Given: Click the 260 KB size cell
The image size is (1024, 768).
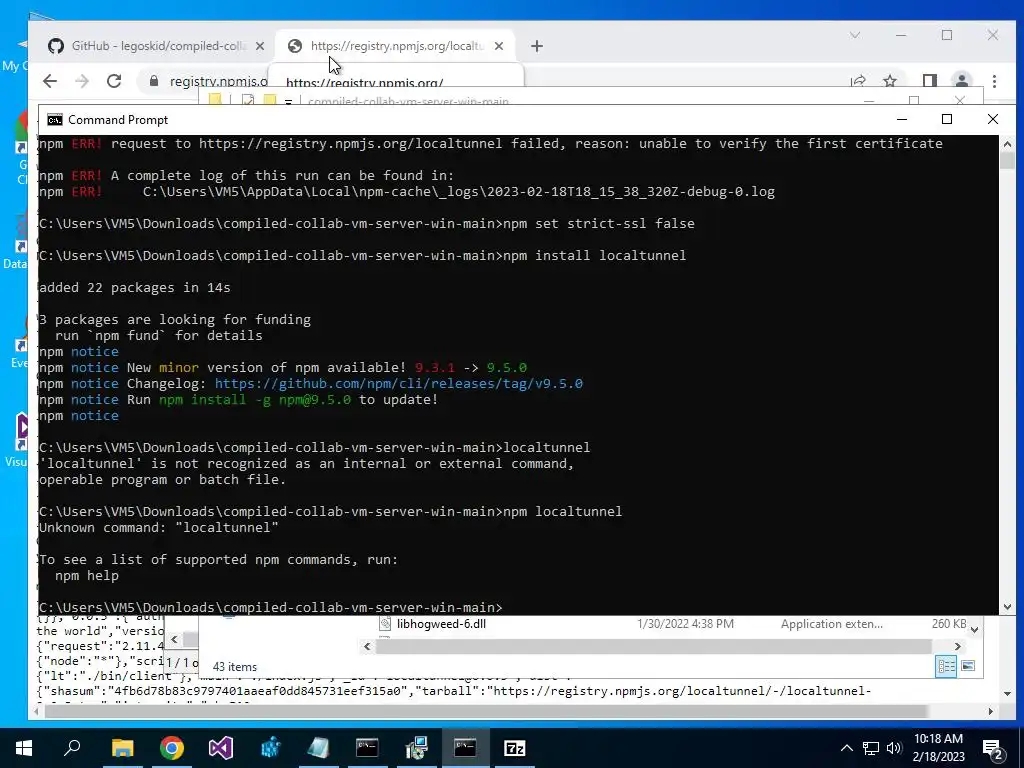Looking at the screenshot, I should (949, 624).
